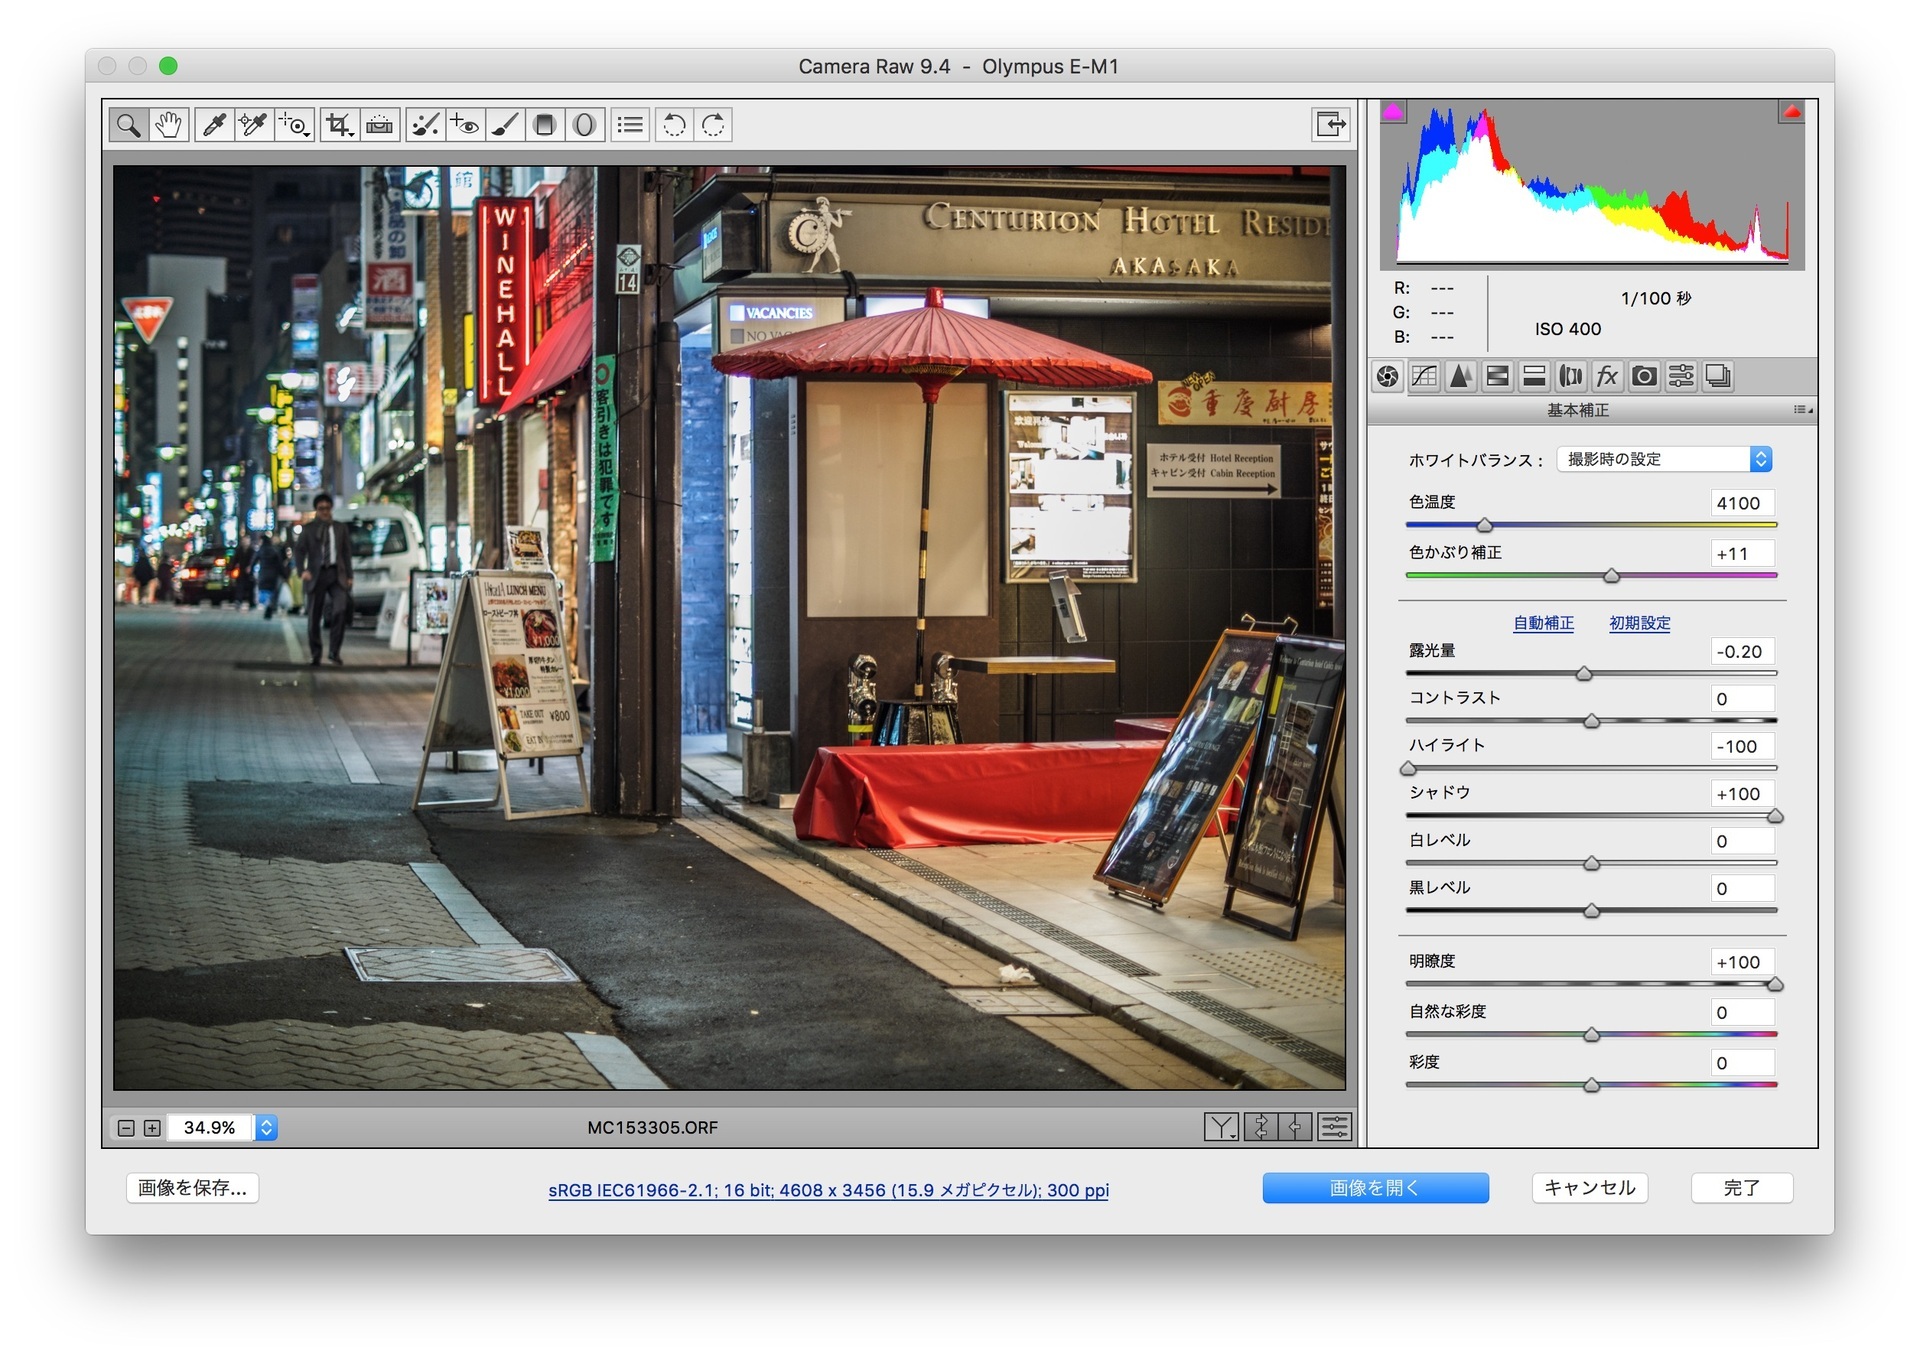Open the zoom level dropdown at 34.9%
The height and width of the screenshot is (1357, 1920).
coord(266,1128)
